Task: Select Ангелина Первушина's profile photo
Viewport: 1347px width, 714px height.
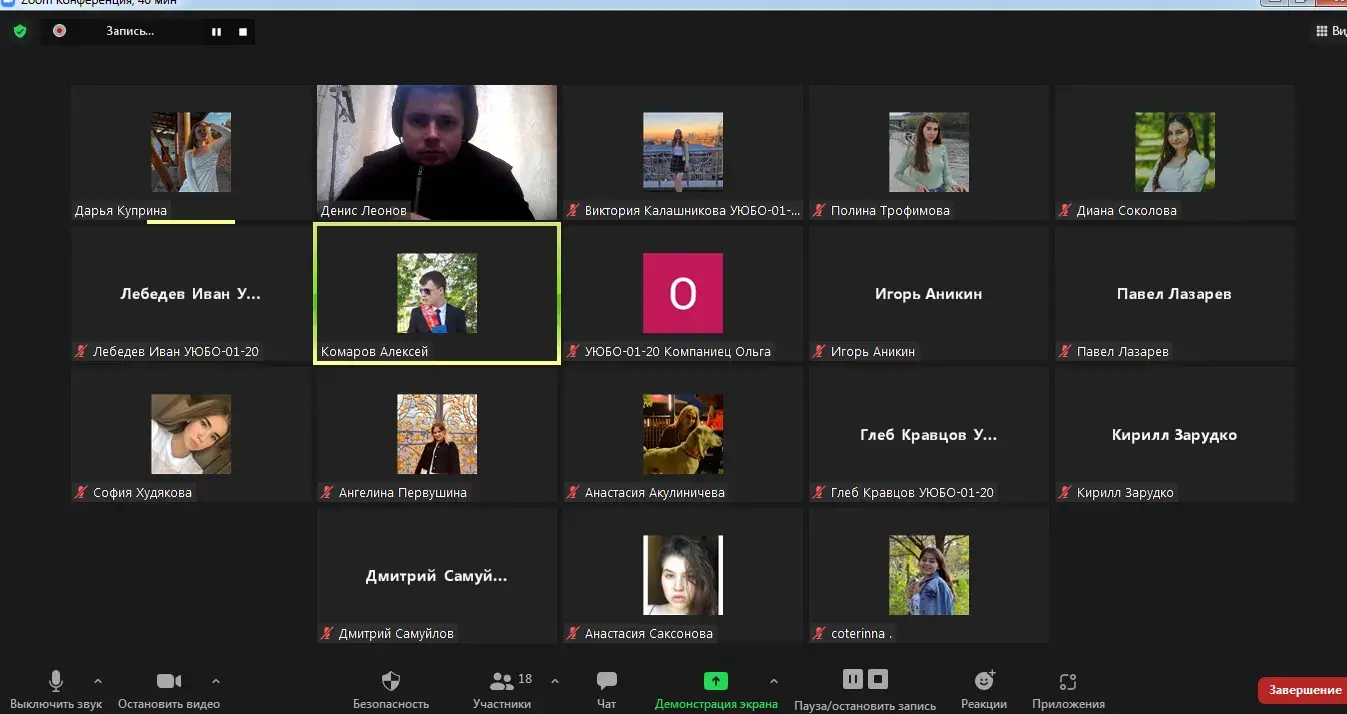Action: pos(437,434)
